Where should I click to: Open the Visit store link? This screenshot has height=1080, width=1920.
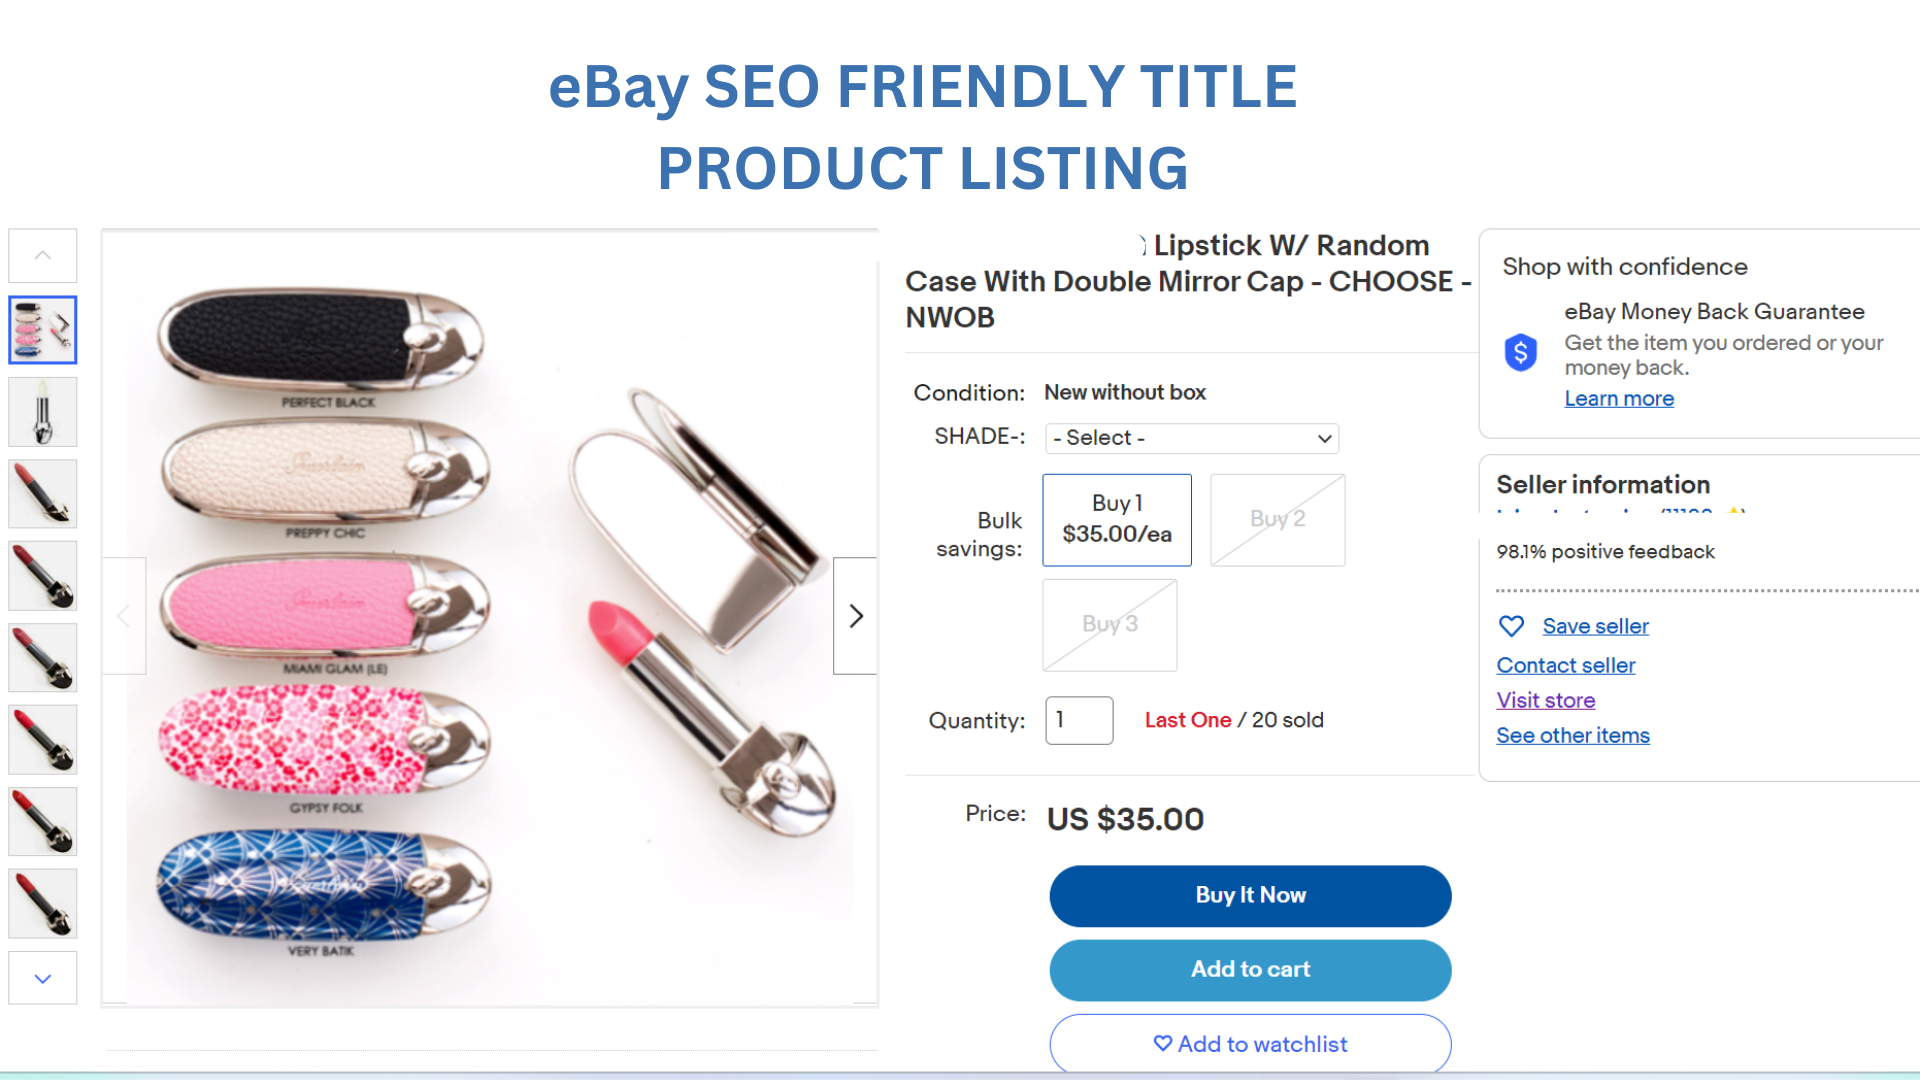1545,701
